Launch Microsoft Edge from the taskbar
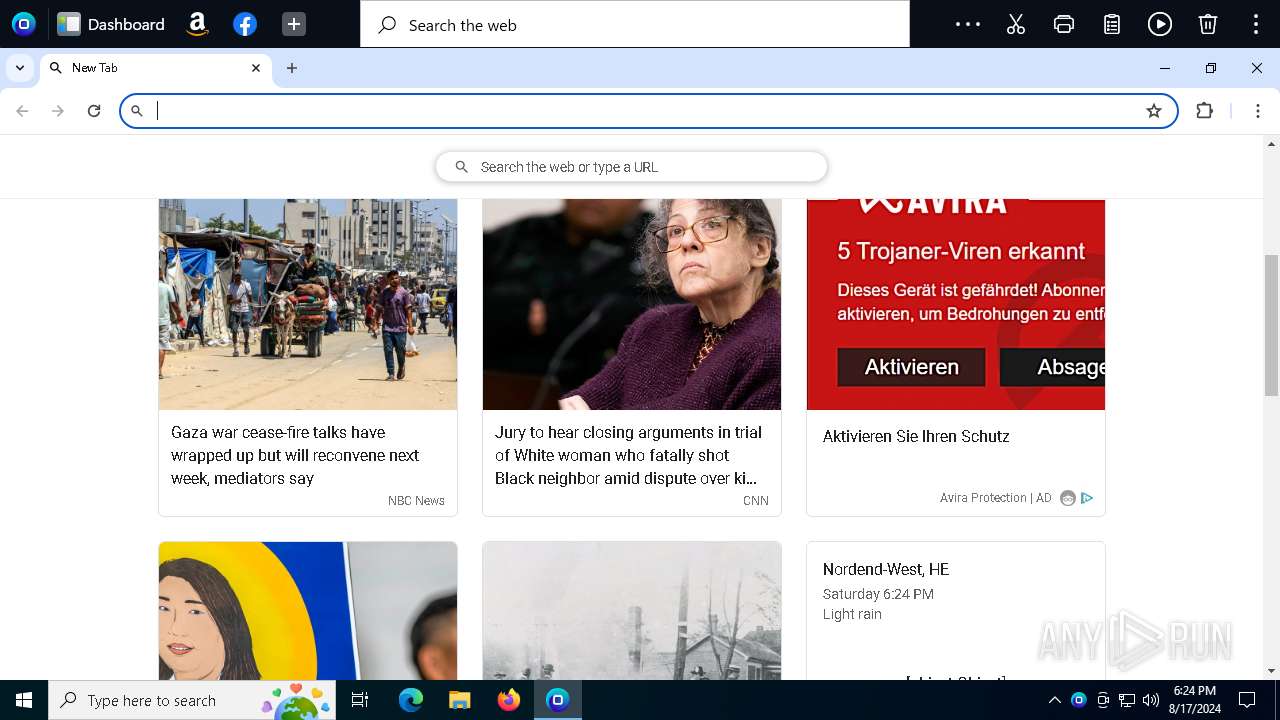 point(411,700)
